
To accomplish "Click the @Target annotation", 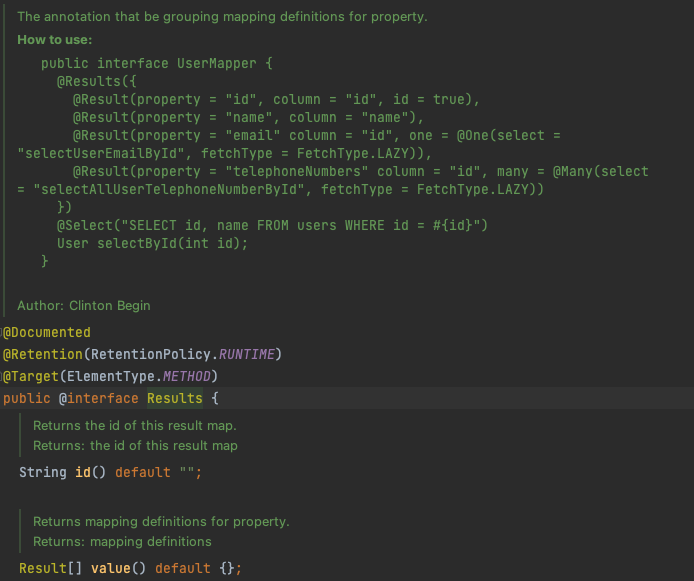I will (x=35, y=376).
